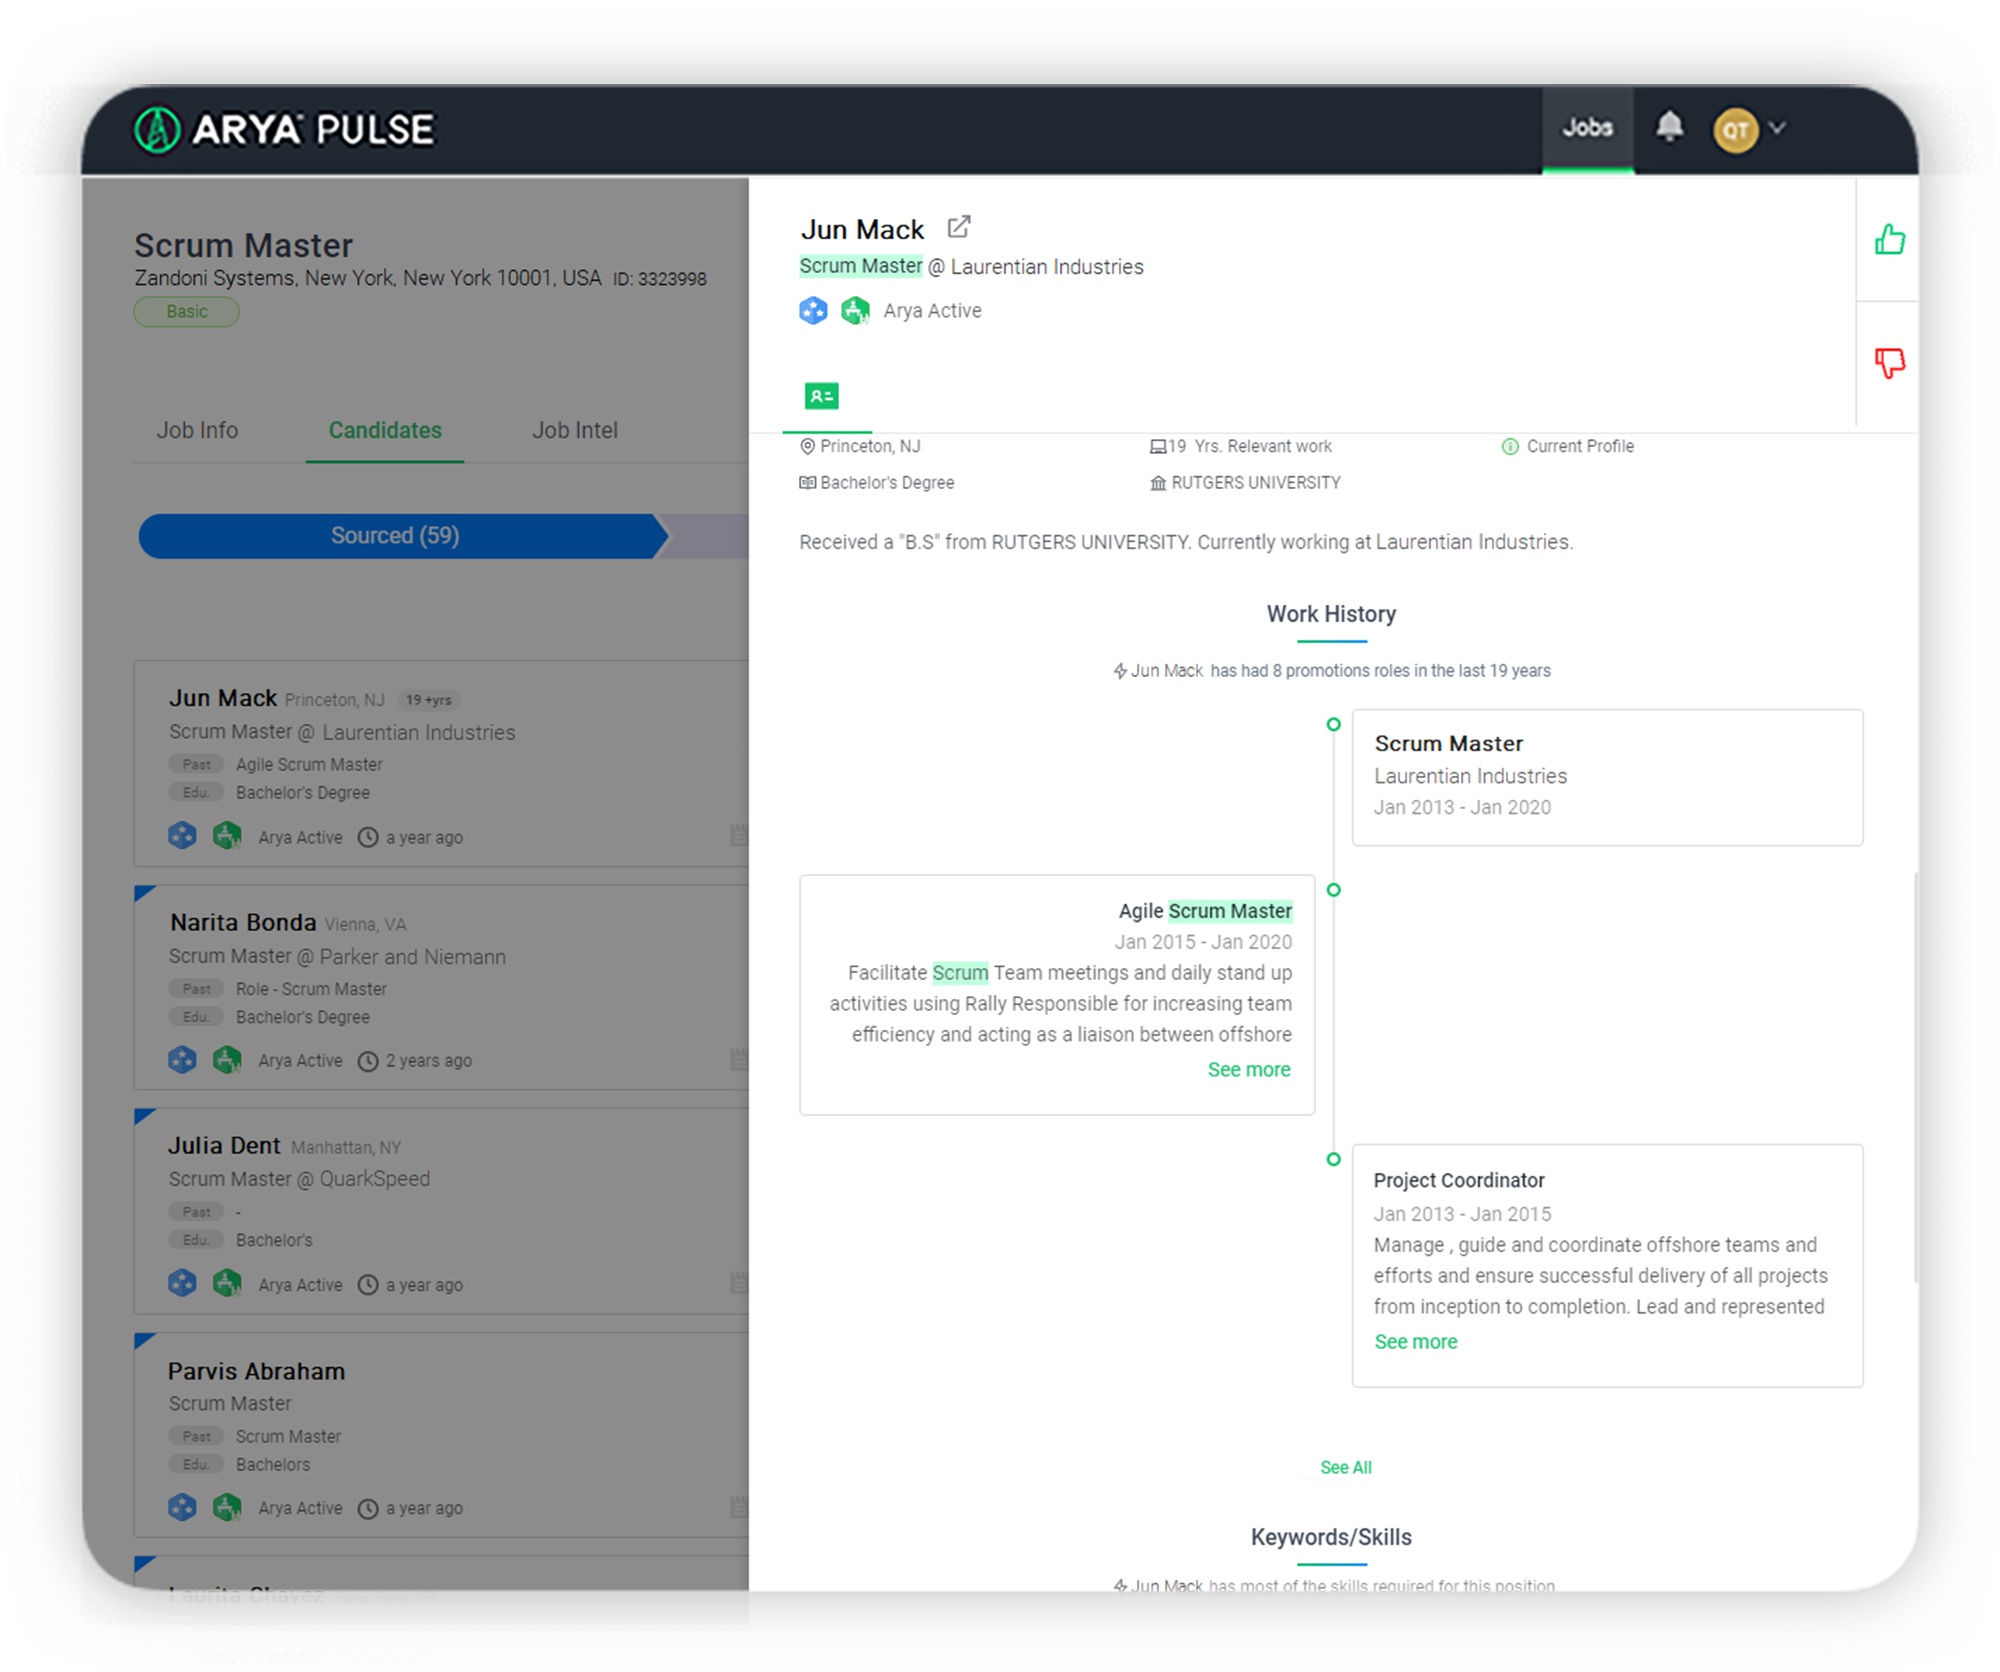The height and width of the screenshot is (1672, 2000).
Task: Click the blue star badge beside Arya Active in profile
Action: [x=813, y=311]
